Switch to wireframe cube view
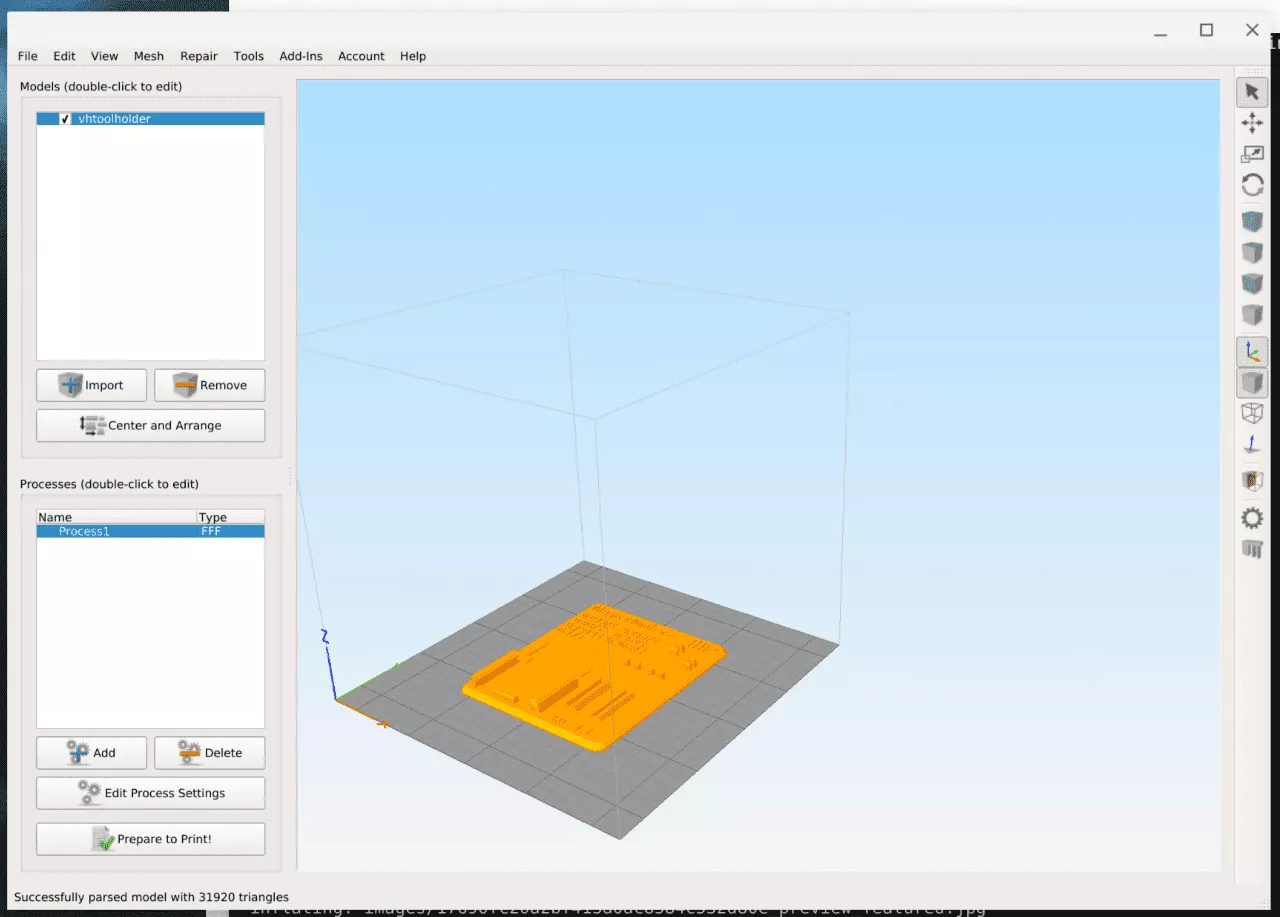The image size is (1280, 917). pyautogui.click(x=1251, y=413)
